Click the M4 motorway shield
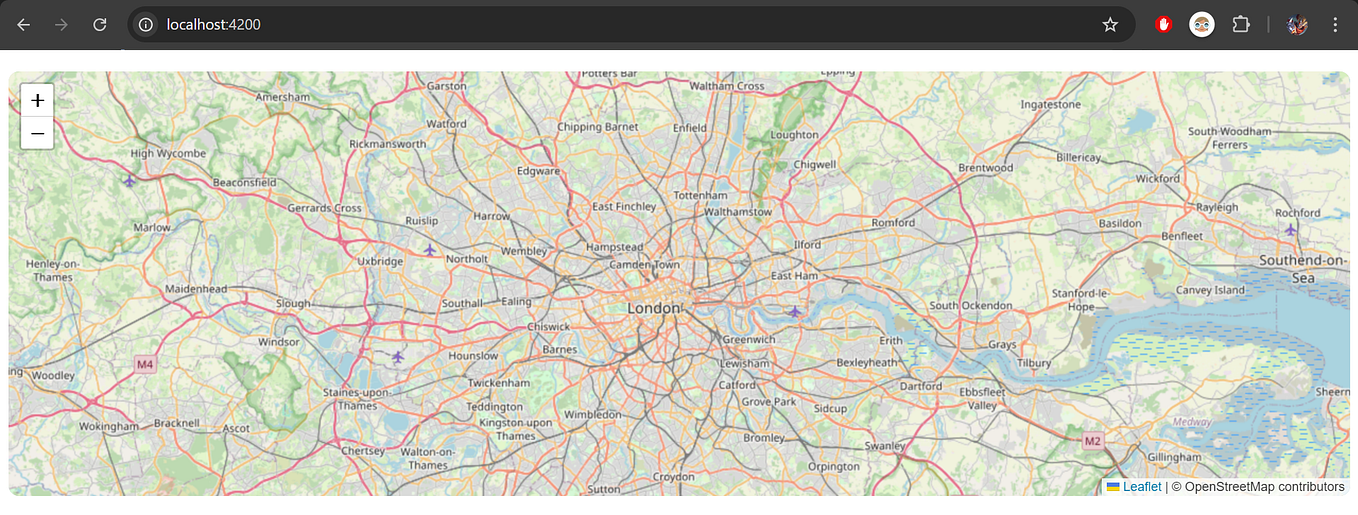The image size is (1358, 515). coord(146,364)
